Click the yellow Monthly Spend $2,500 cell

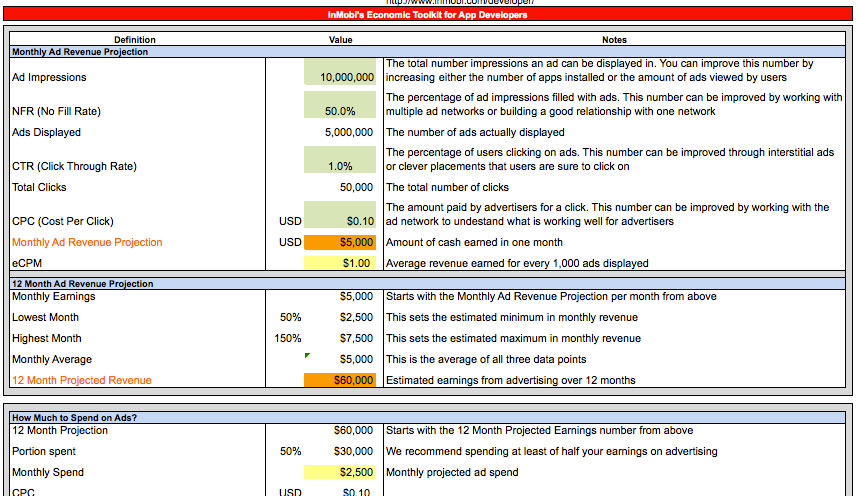coord(340,472)
